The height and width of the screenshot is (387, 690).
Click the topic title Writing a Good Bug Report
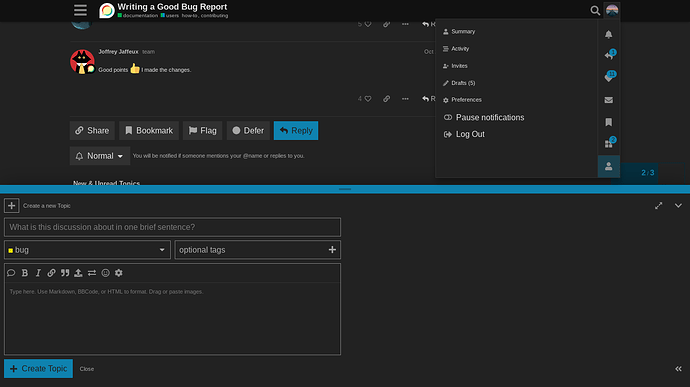click(172, 7)
